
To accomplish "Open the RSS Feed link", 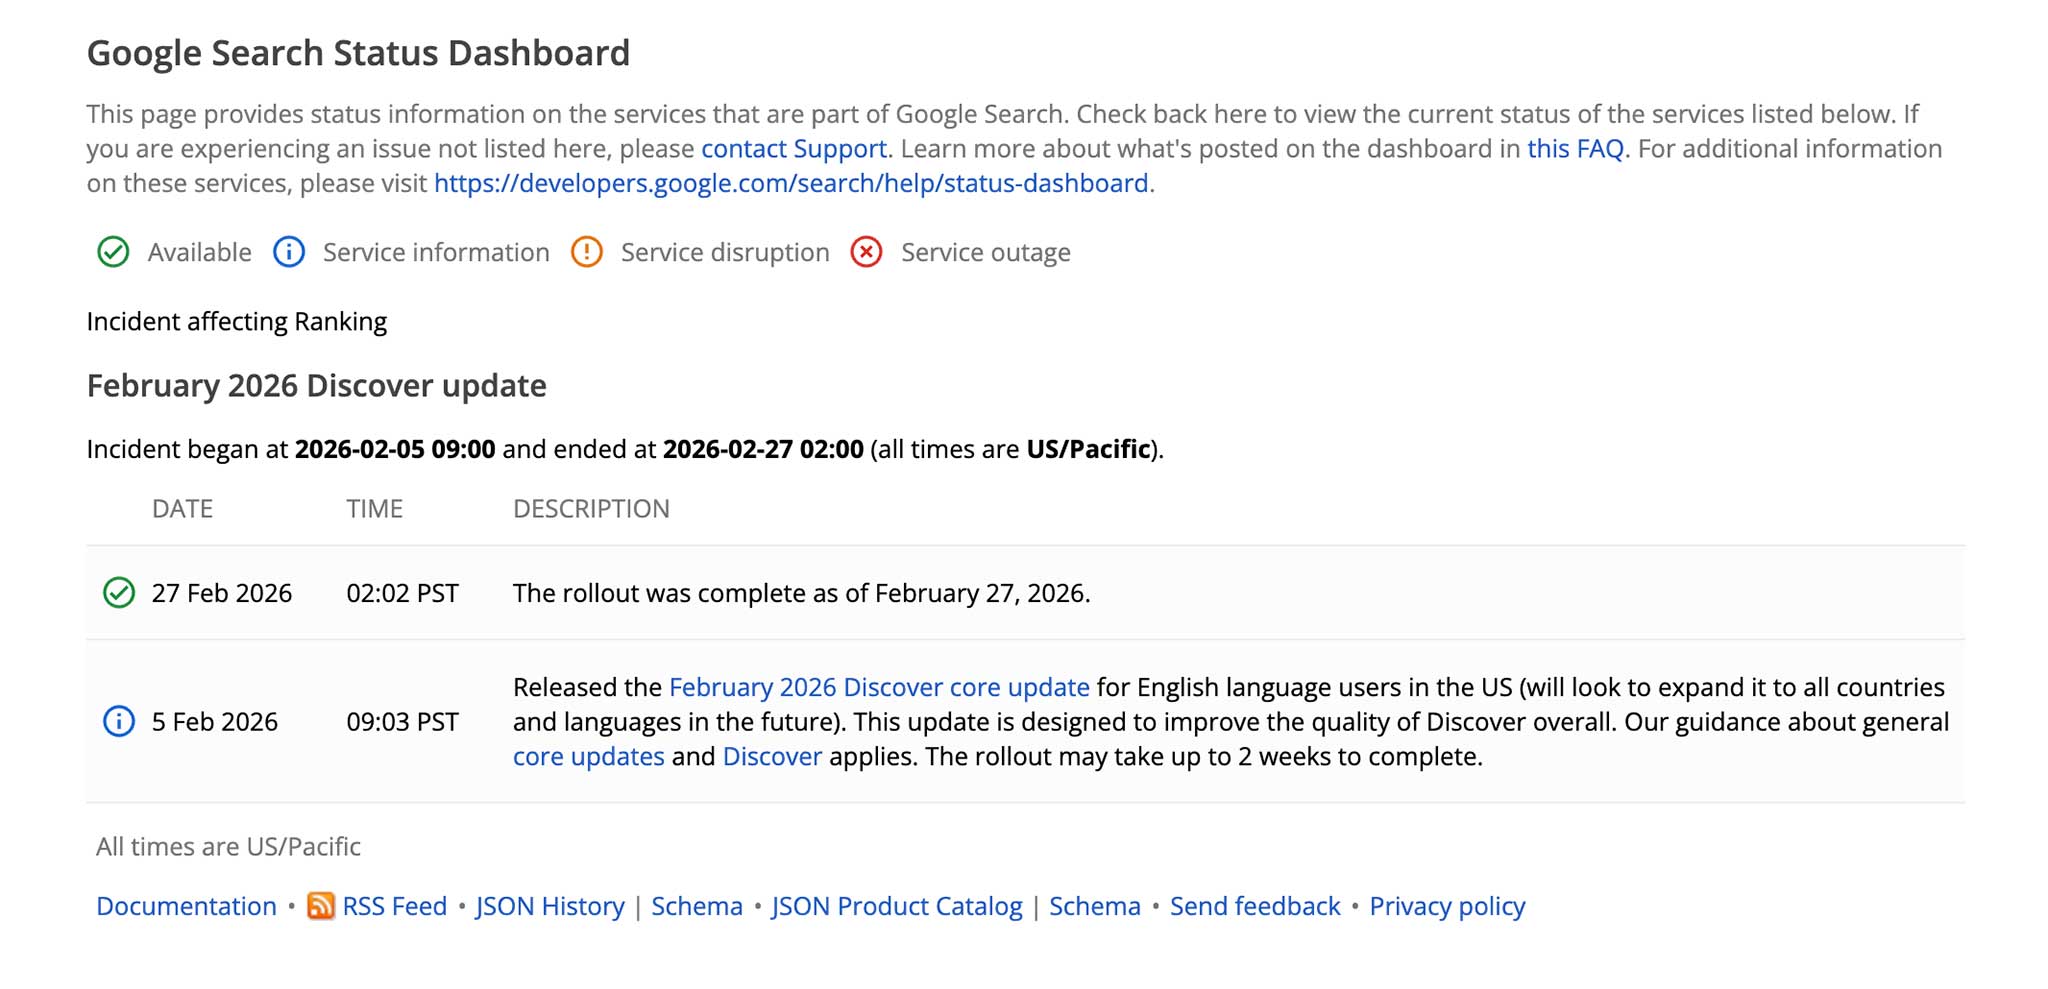I will click(395, 906).
